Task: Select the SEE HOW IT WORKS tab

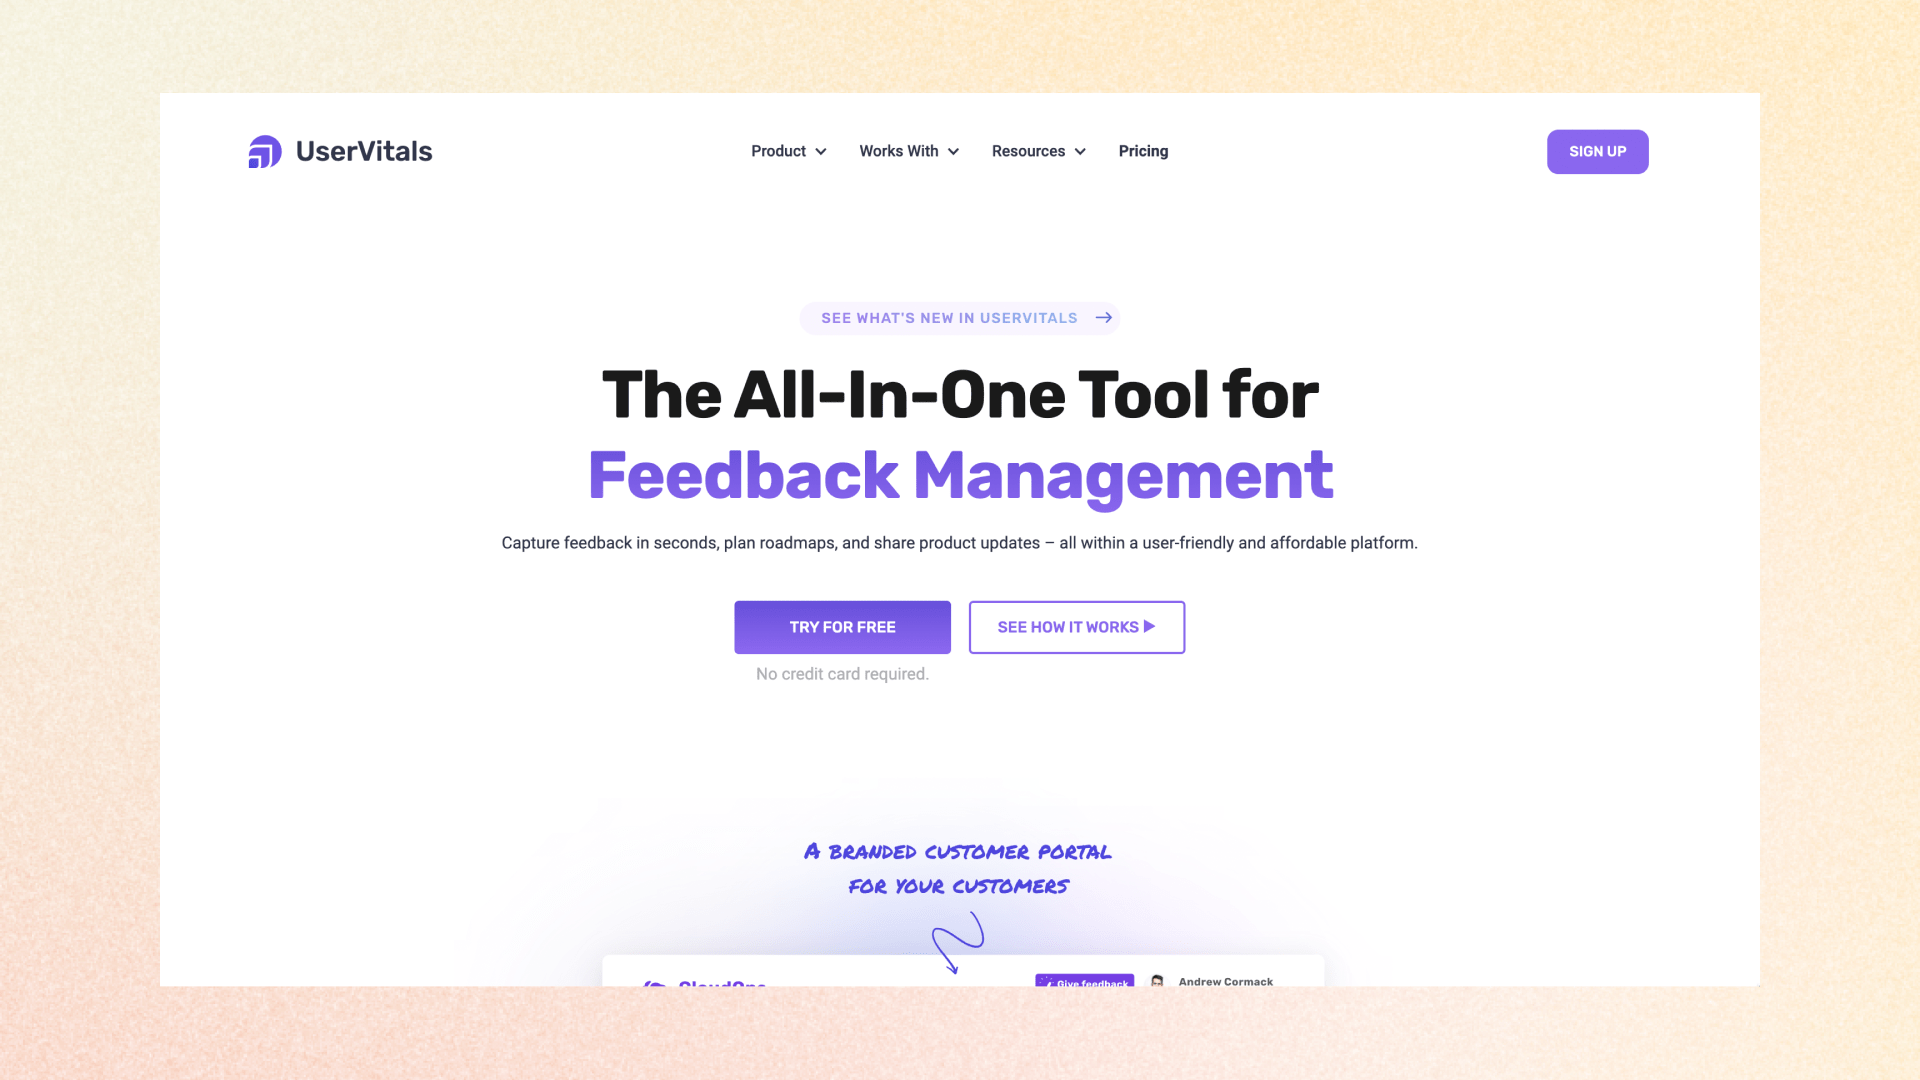Action: [x=1076, y=628]
